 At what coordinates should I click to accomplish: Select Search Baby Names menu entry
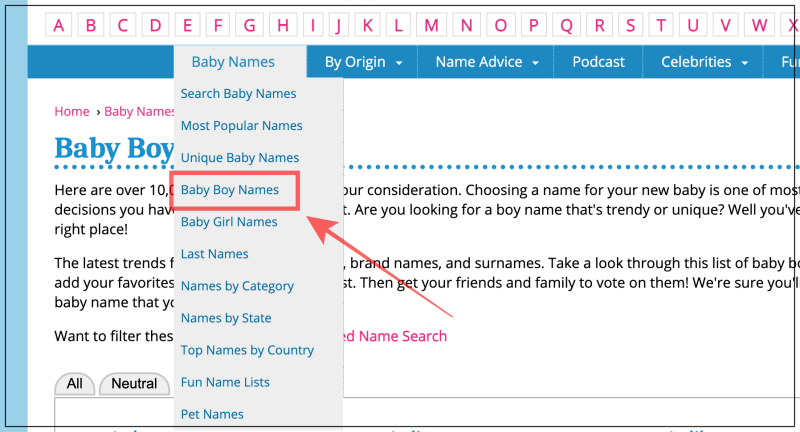(x=238, y=94)
